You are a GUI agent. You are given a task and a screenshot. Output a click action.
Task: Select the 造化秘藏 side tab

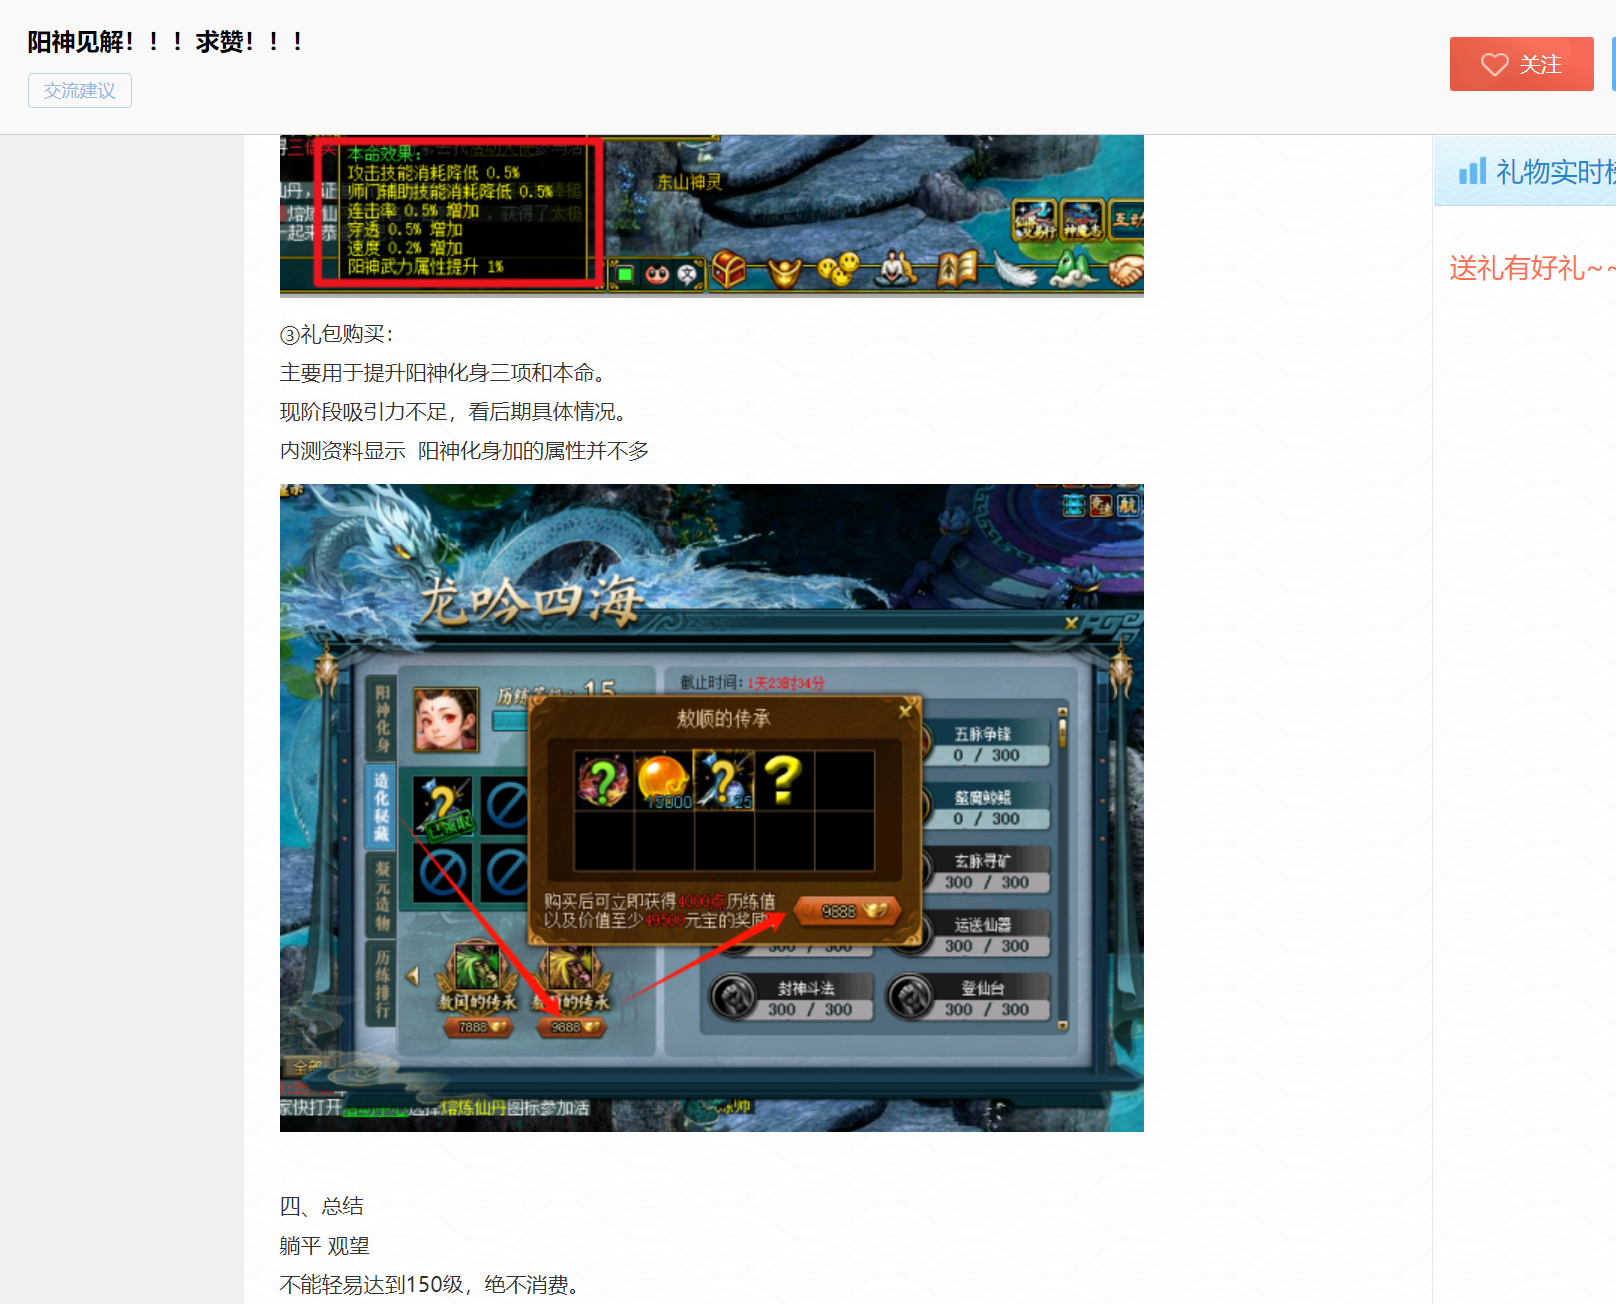382,806
